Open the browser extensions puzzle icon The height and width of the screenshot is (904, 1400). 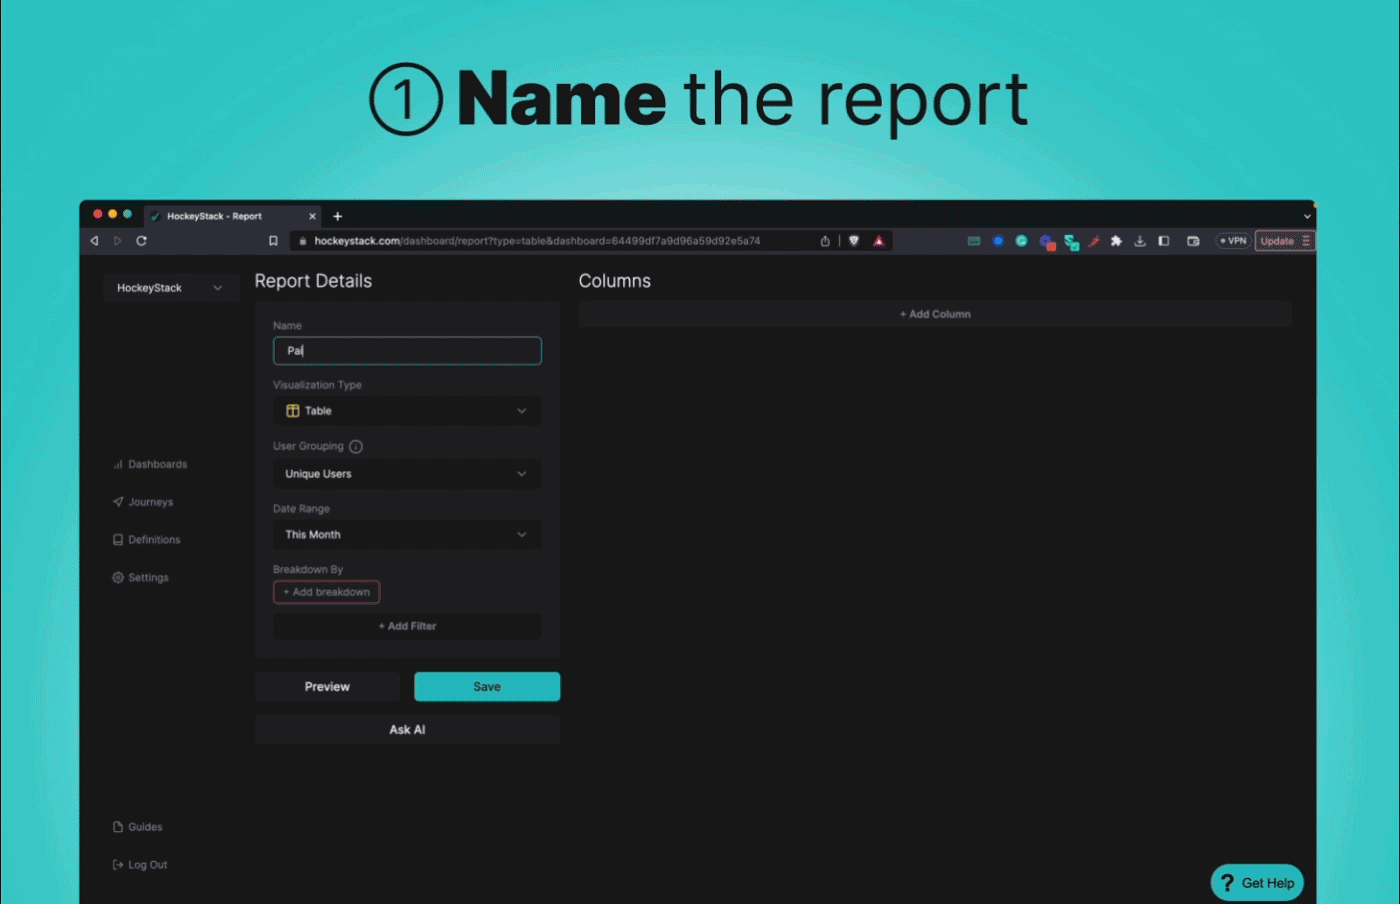click(1116, 241)
